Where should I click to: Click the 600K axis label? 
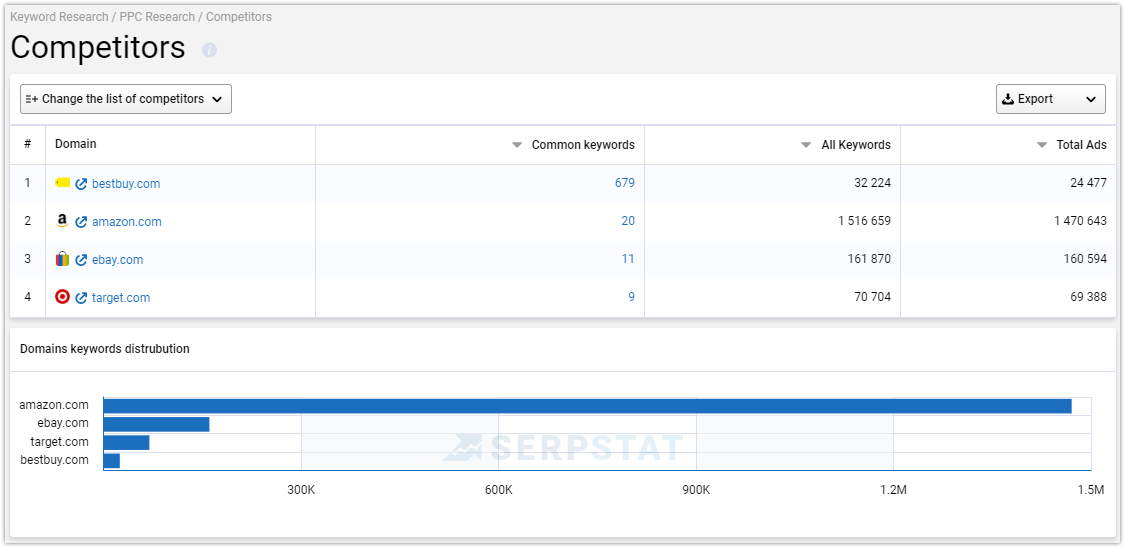tap(499, 491)
